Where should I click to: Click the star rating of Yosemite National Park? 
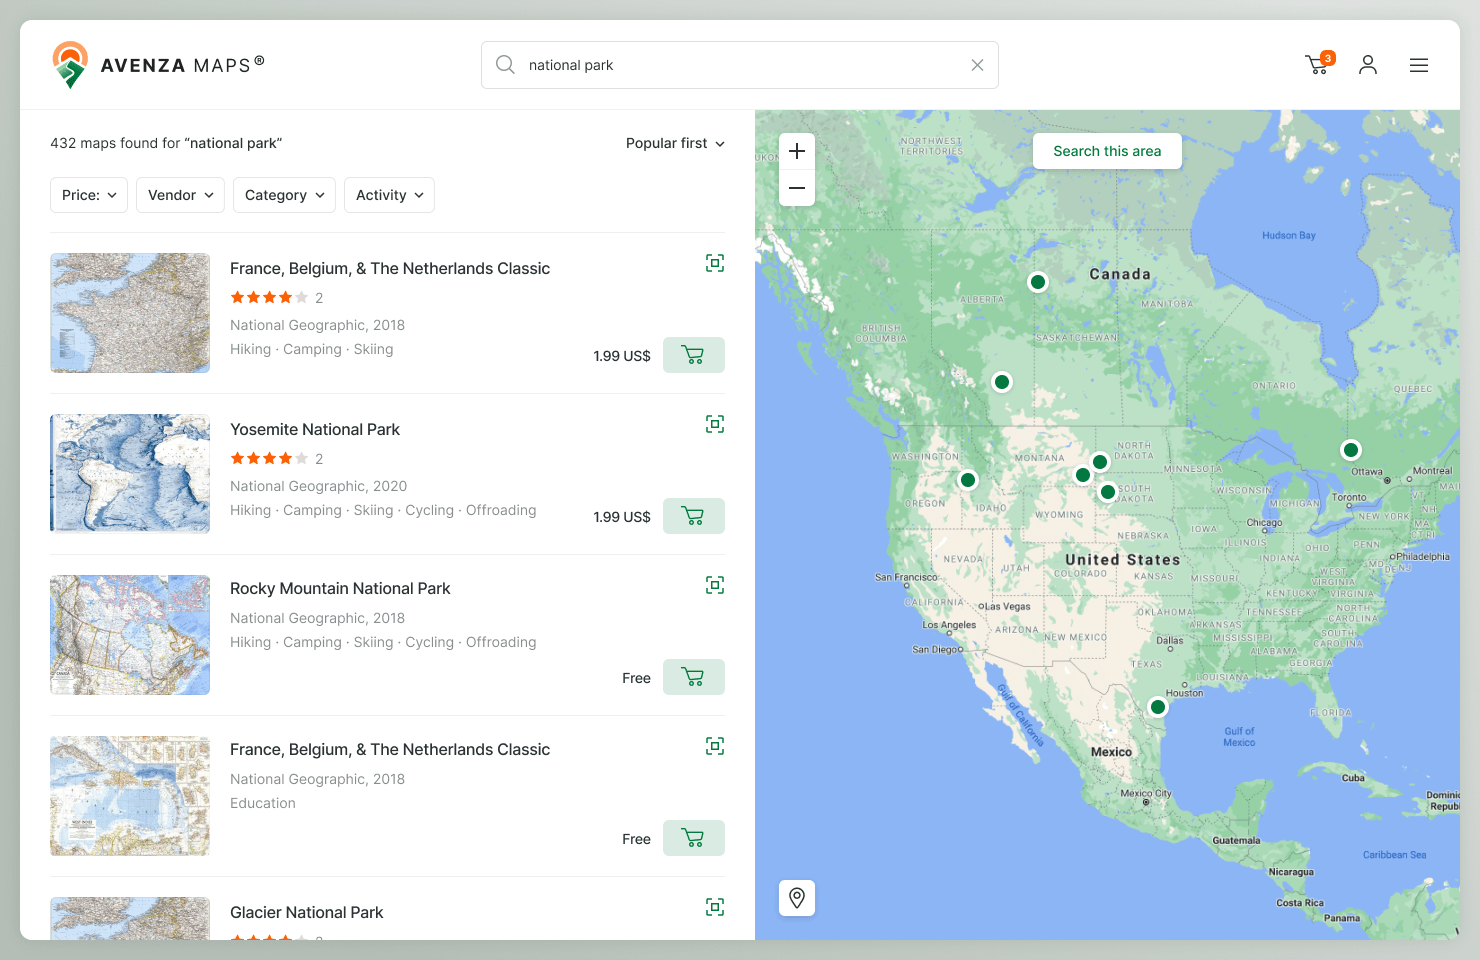pos(269,458)
